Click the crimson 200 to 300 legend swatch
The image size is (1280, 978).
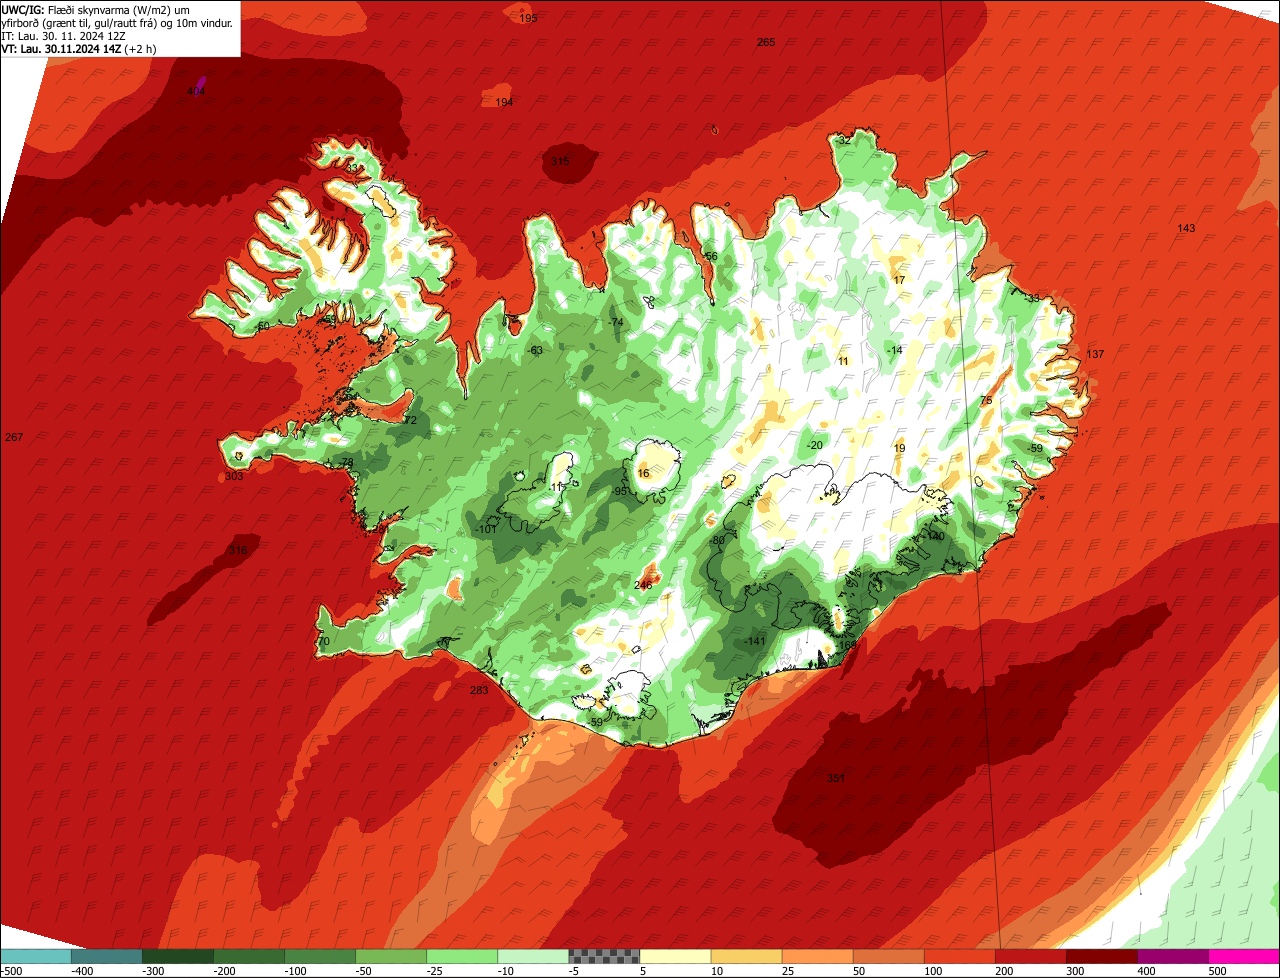1031,956
